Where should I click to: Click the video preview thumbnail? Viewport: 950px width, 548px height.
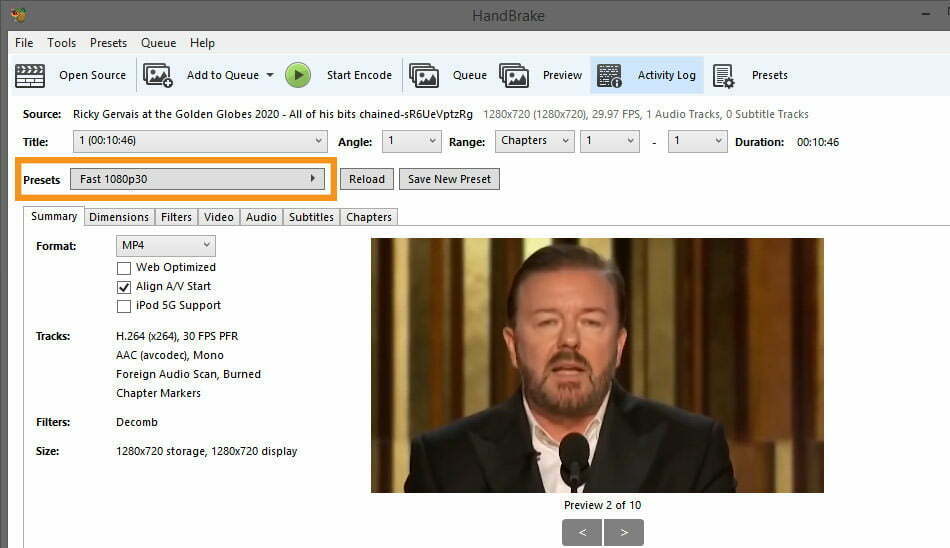click(597, 365)
